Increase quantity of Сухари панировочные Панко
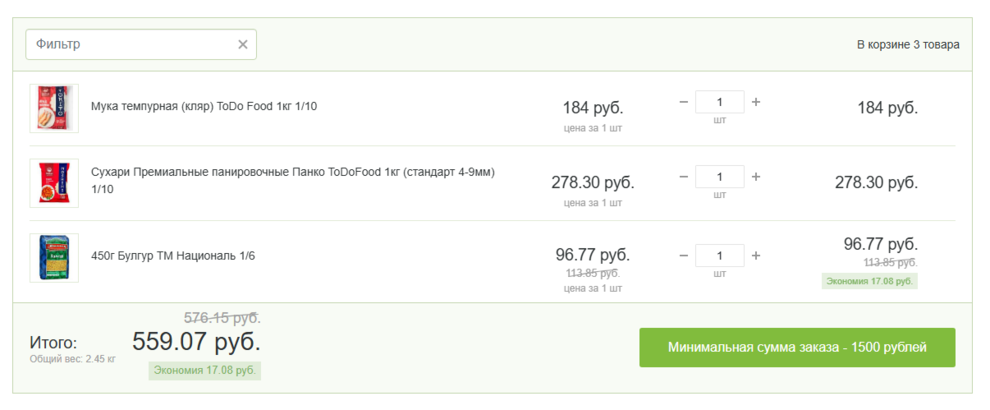This screenshot has width=990, height=410. click(x=756, y=177)
